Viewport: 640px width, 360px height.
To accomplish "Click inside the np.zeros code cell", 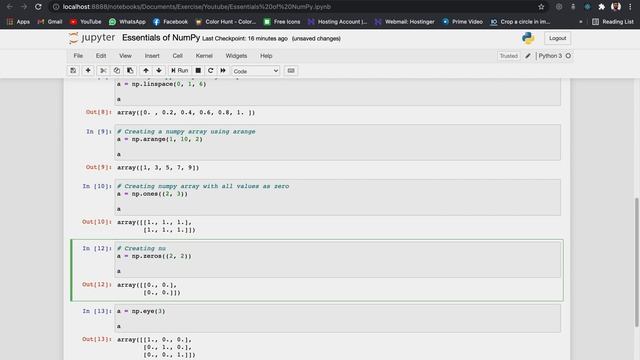I will (338, 260).
